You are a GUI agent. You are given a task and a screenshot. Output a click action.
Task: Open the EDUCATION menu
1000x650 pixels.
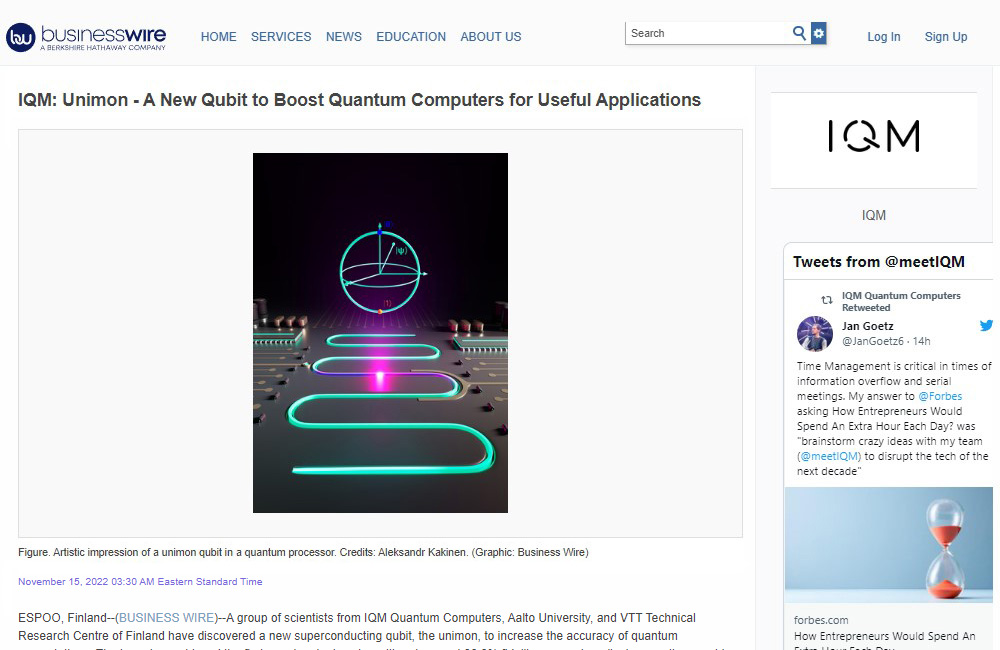click(x=411, y=37)
